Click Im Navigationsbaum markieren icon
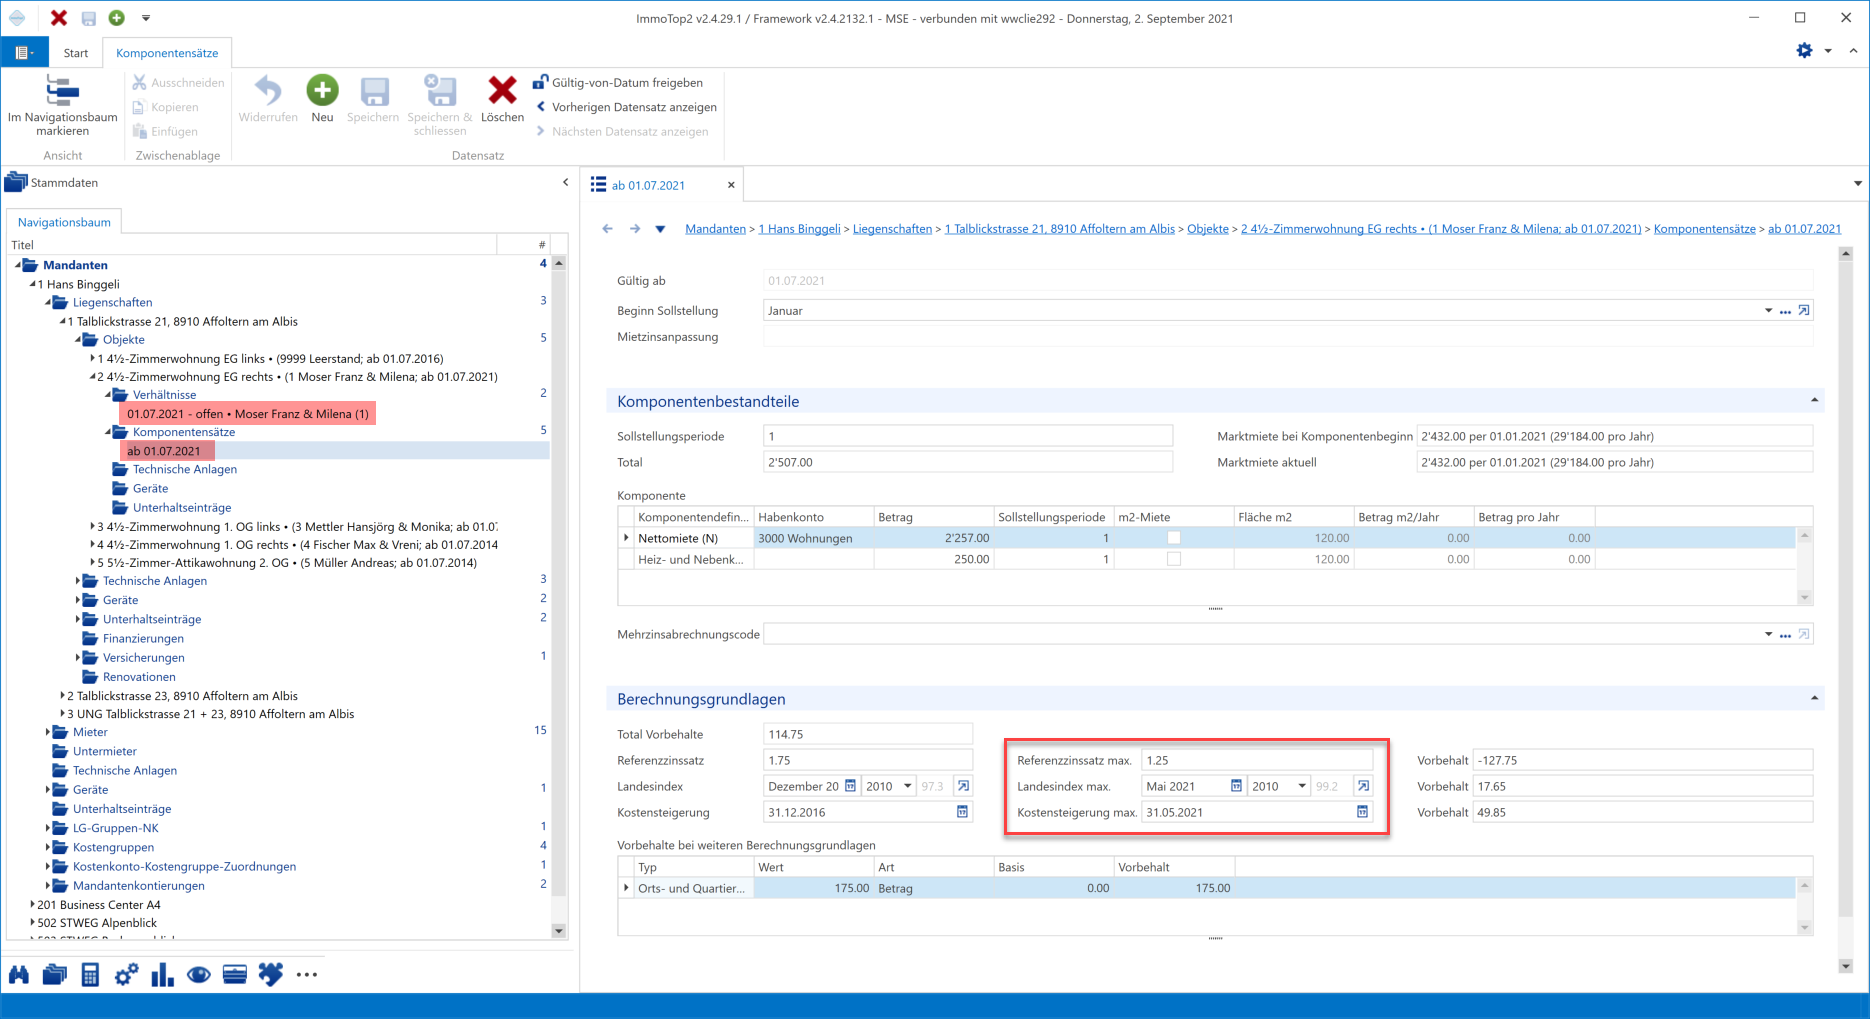 pyautogui.click(x=62, y=91)
